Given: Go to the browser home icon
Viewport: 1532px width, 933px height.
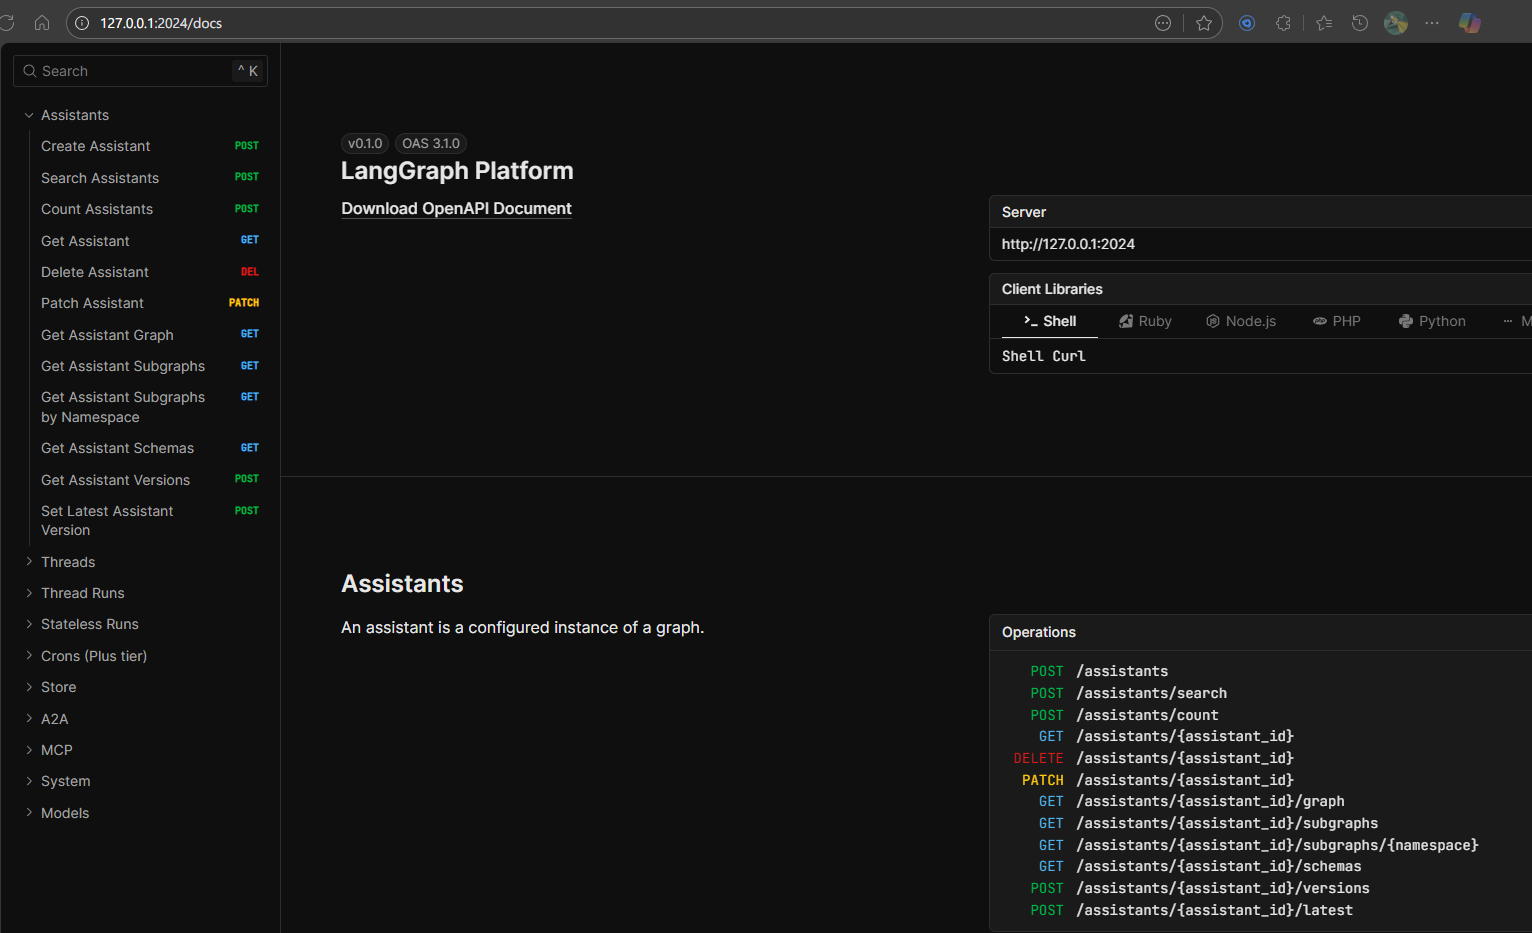Looking at the screenshot, I should 42,23.
